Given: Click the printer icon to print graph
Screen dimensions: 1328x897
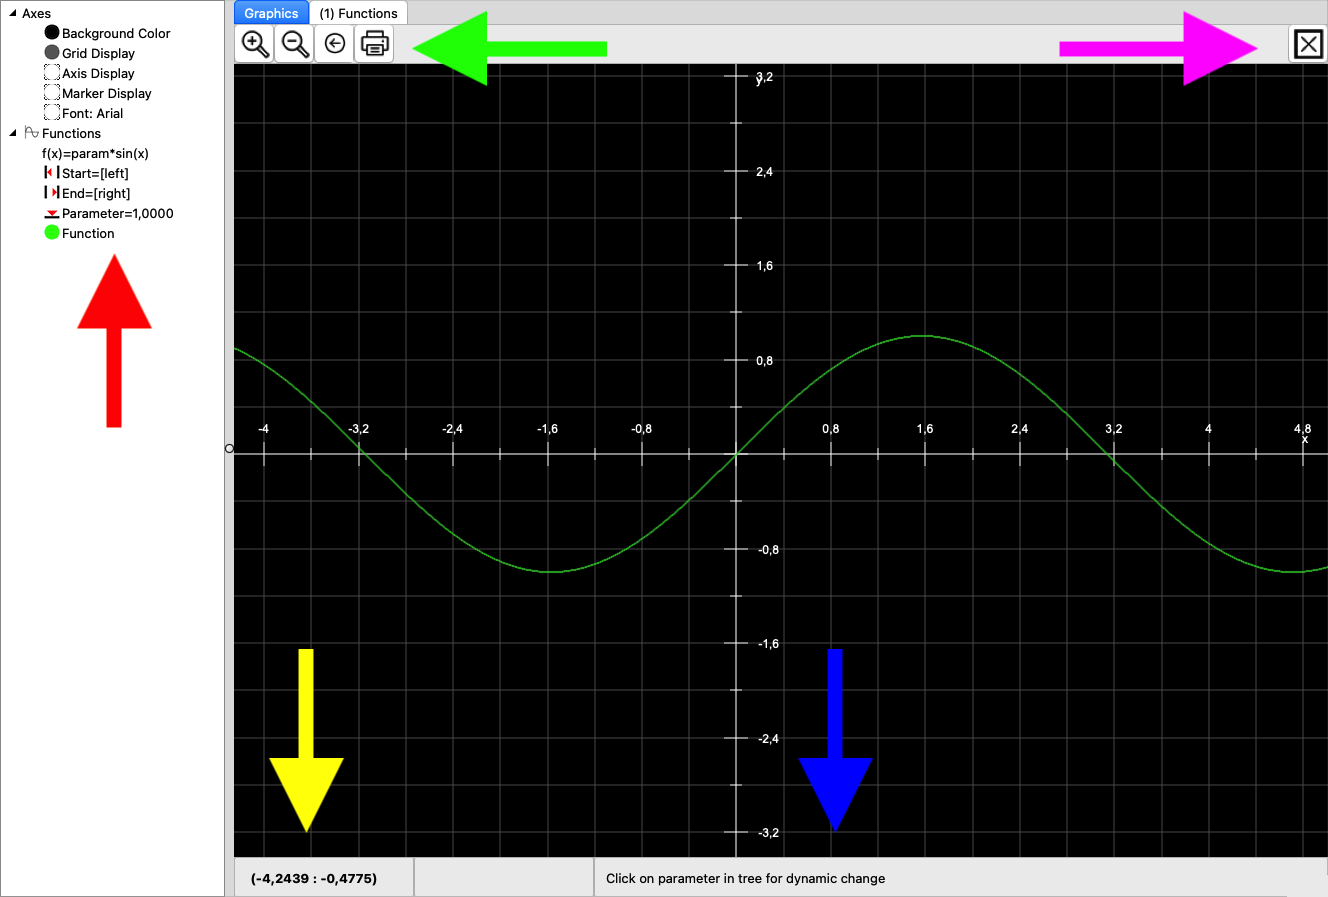Looking at the screenshot, I should [374, 44].
